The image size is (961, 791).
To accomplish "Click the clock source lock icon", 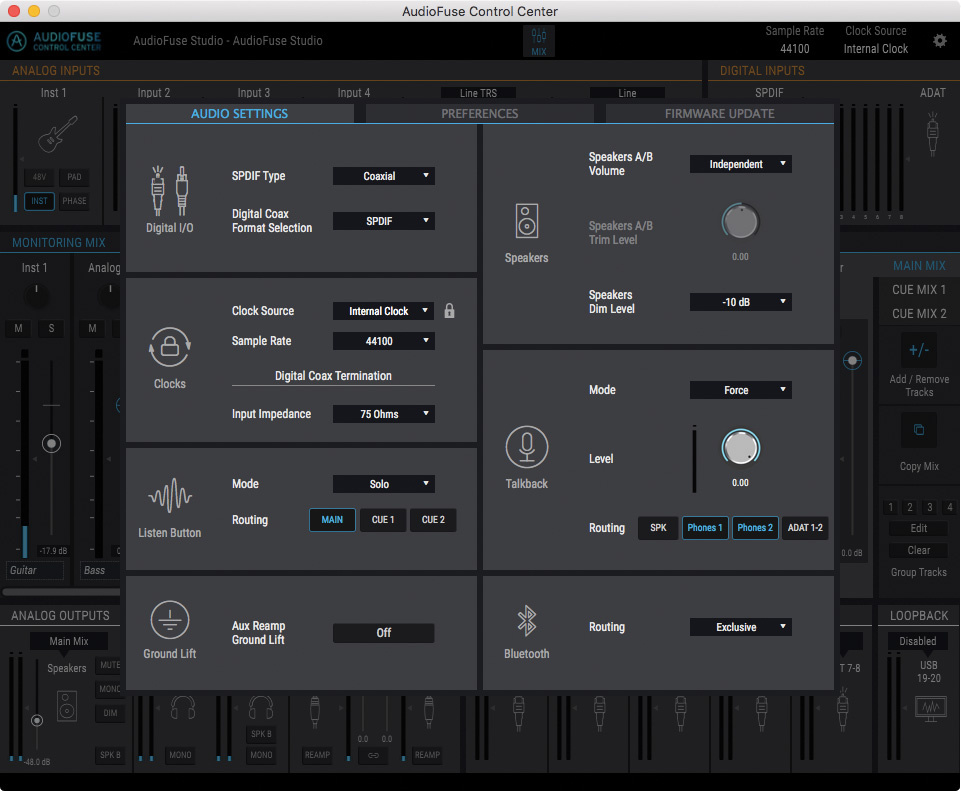I will (449, 311).
